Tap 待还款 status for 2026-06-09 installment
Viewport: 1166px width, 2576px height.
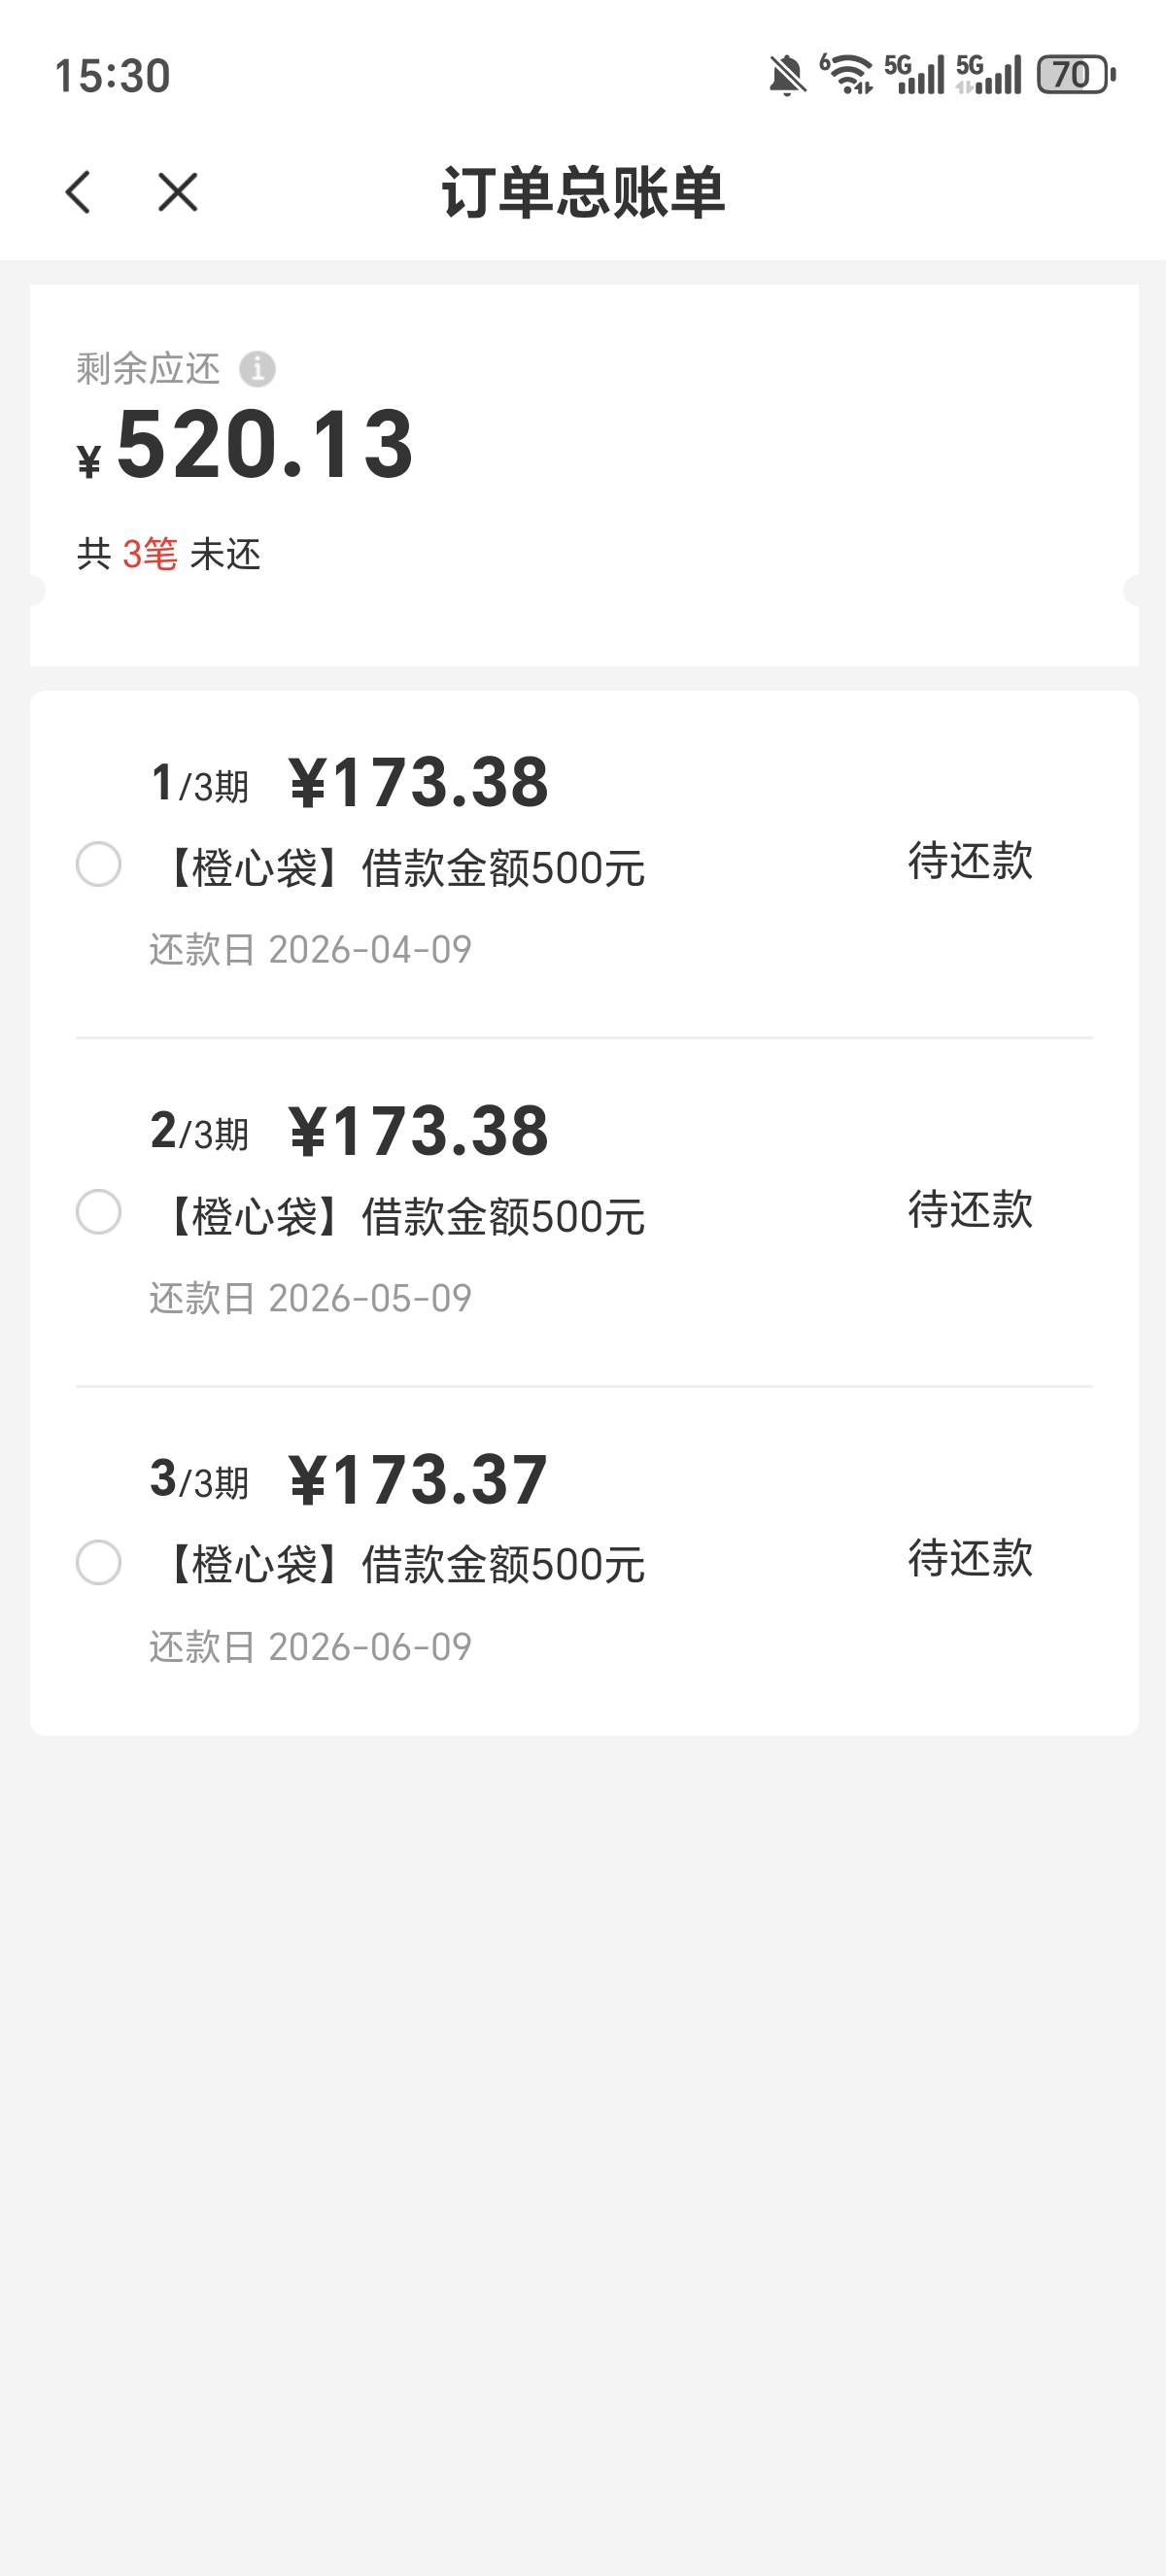click(x=970, y=1558)
